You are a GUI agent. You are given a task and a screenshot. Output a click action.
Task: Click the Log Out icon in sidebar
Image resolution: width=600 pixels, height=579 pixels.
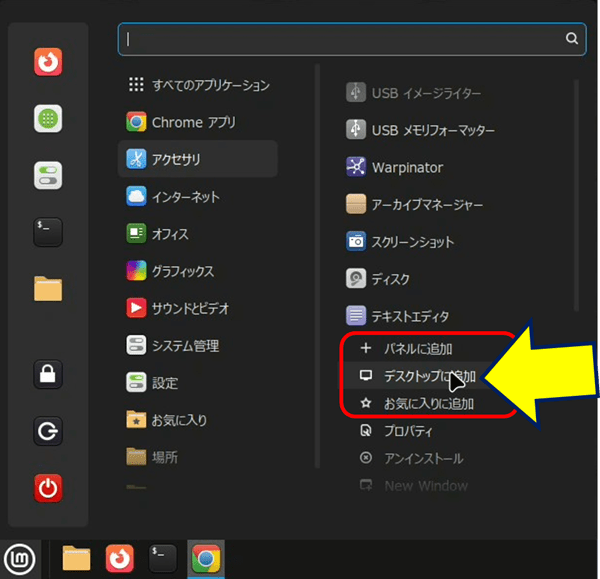[48, 431]
